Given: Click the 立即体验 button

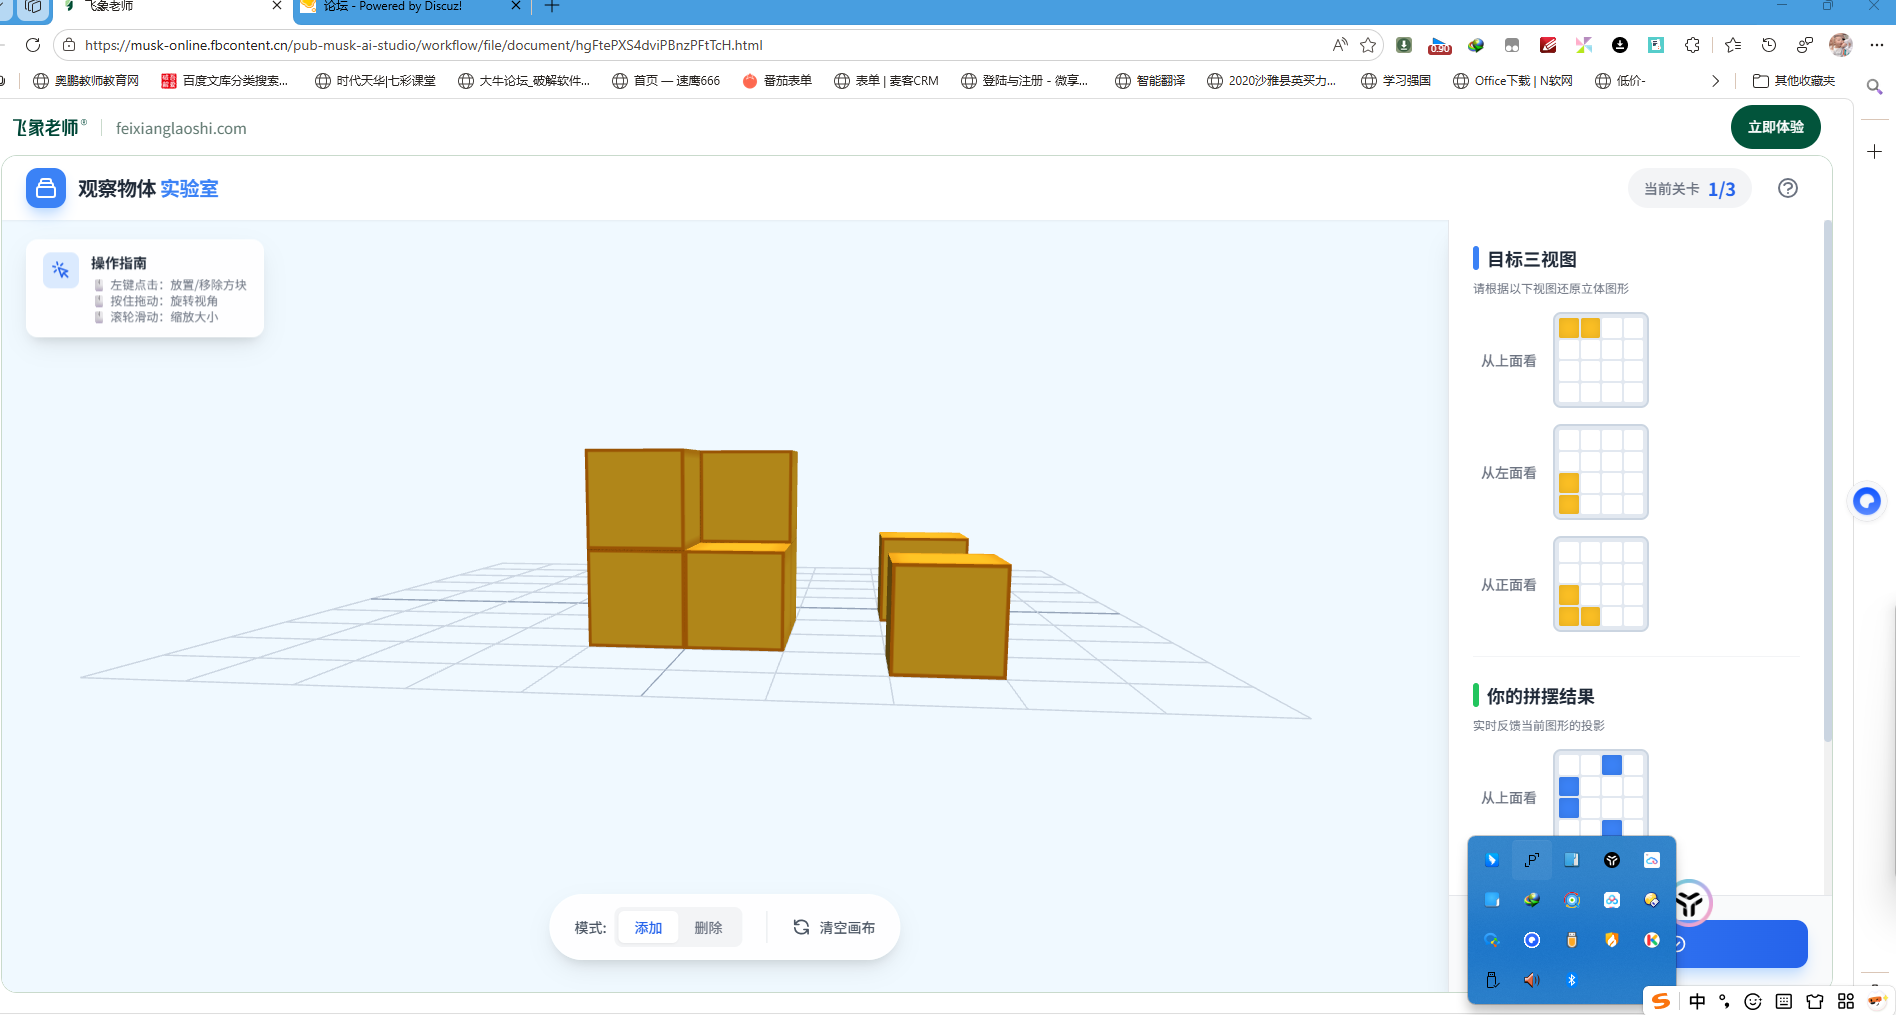Looking at the screenshot, I should point(1775,127).
